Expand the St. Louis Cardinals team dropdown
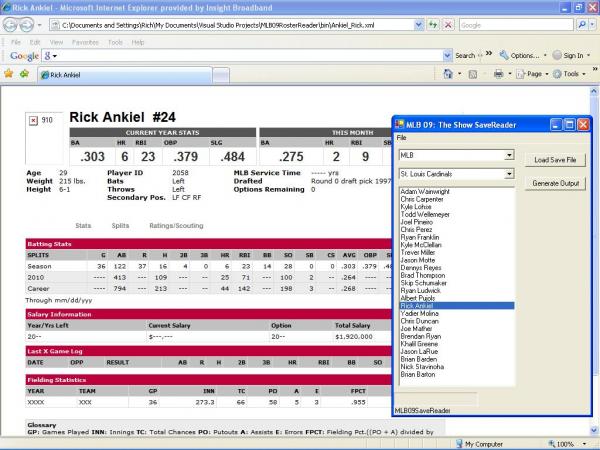The height and width of the screenshot is (450, 600). [x=509, y=174]
